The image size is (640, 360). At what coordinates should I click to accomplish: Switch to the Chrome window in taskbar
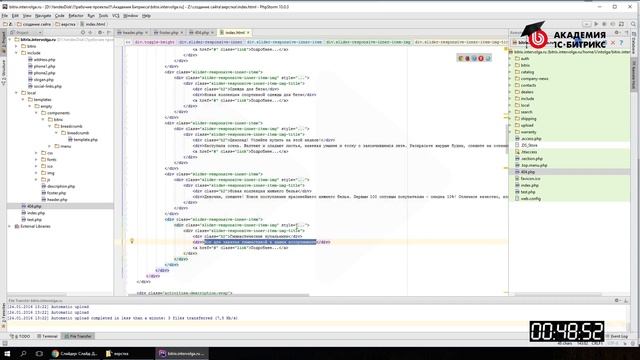75,353
